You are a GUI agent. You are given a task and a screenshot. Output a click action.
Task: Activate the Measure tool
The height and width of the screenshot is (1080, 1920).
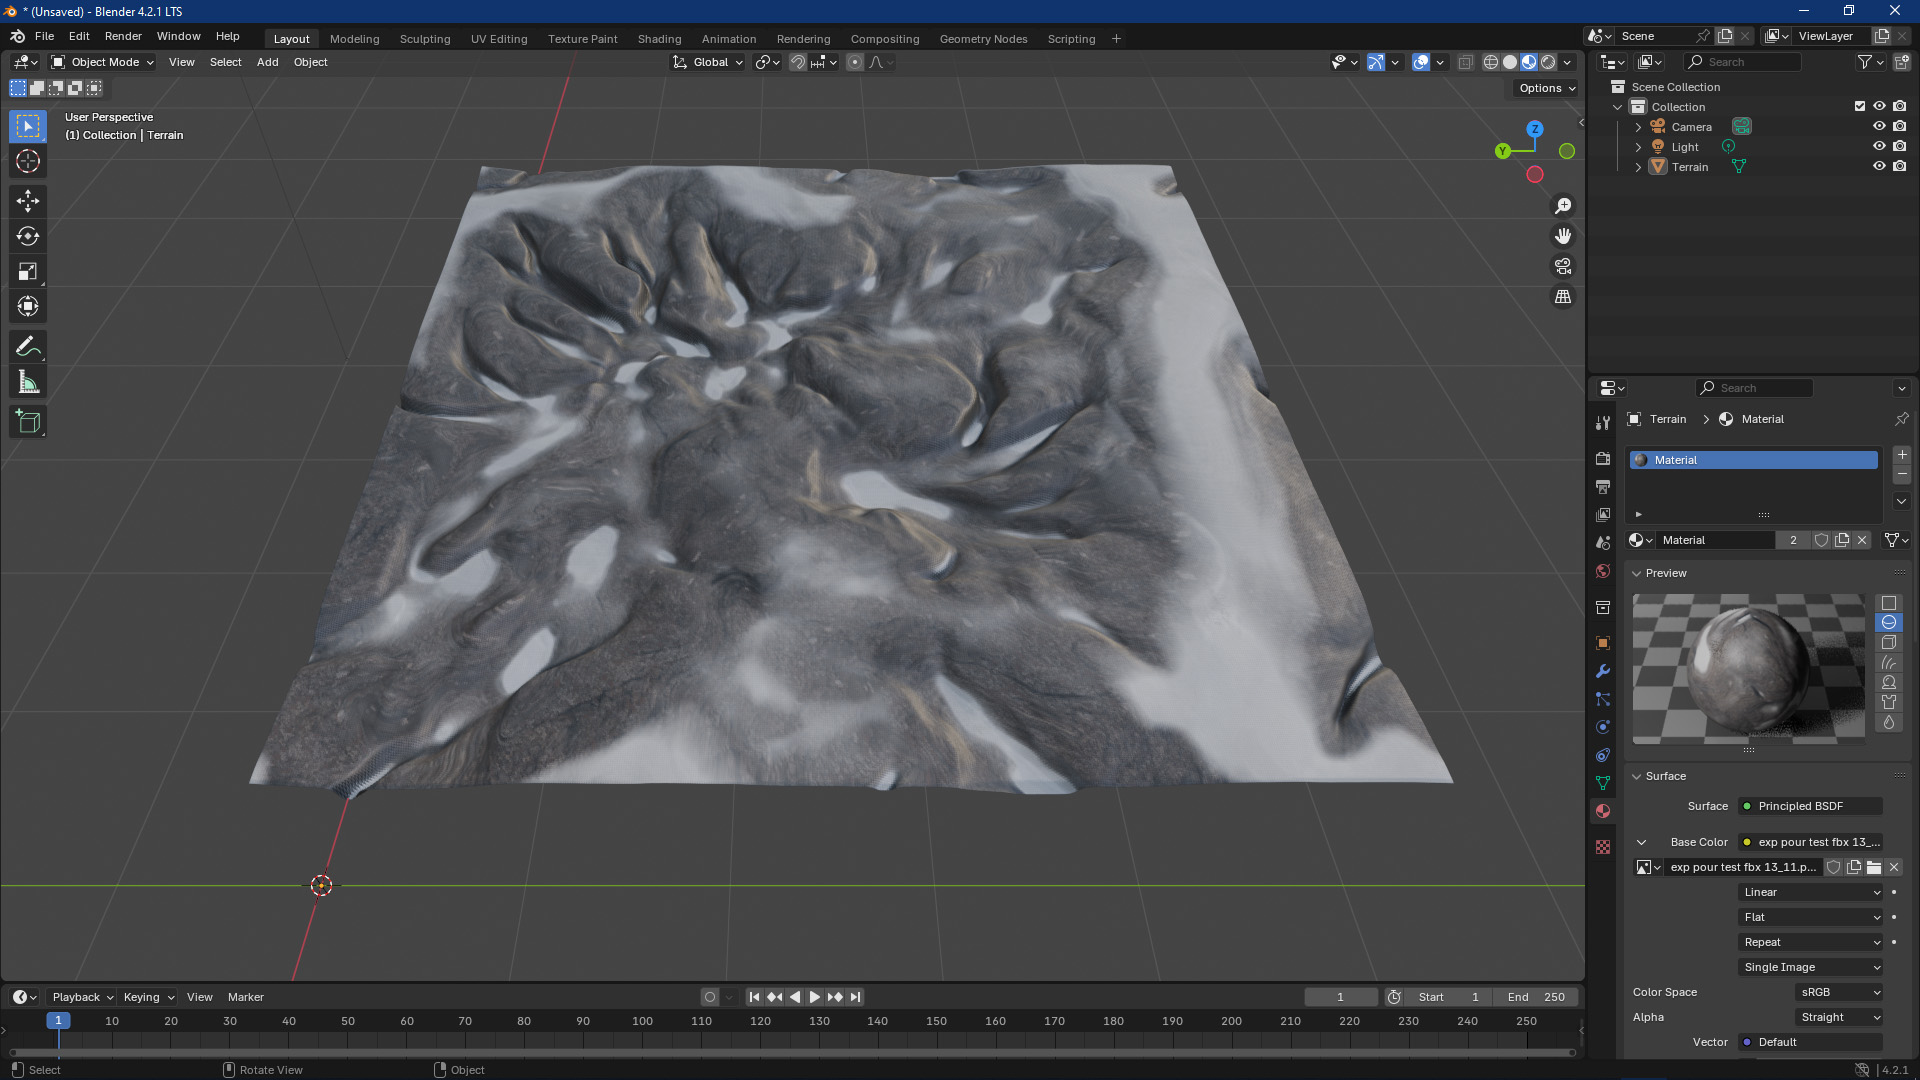pos(28,381)
